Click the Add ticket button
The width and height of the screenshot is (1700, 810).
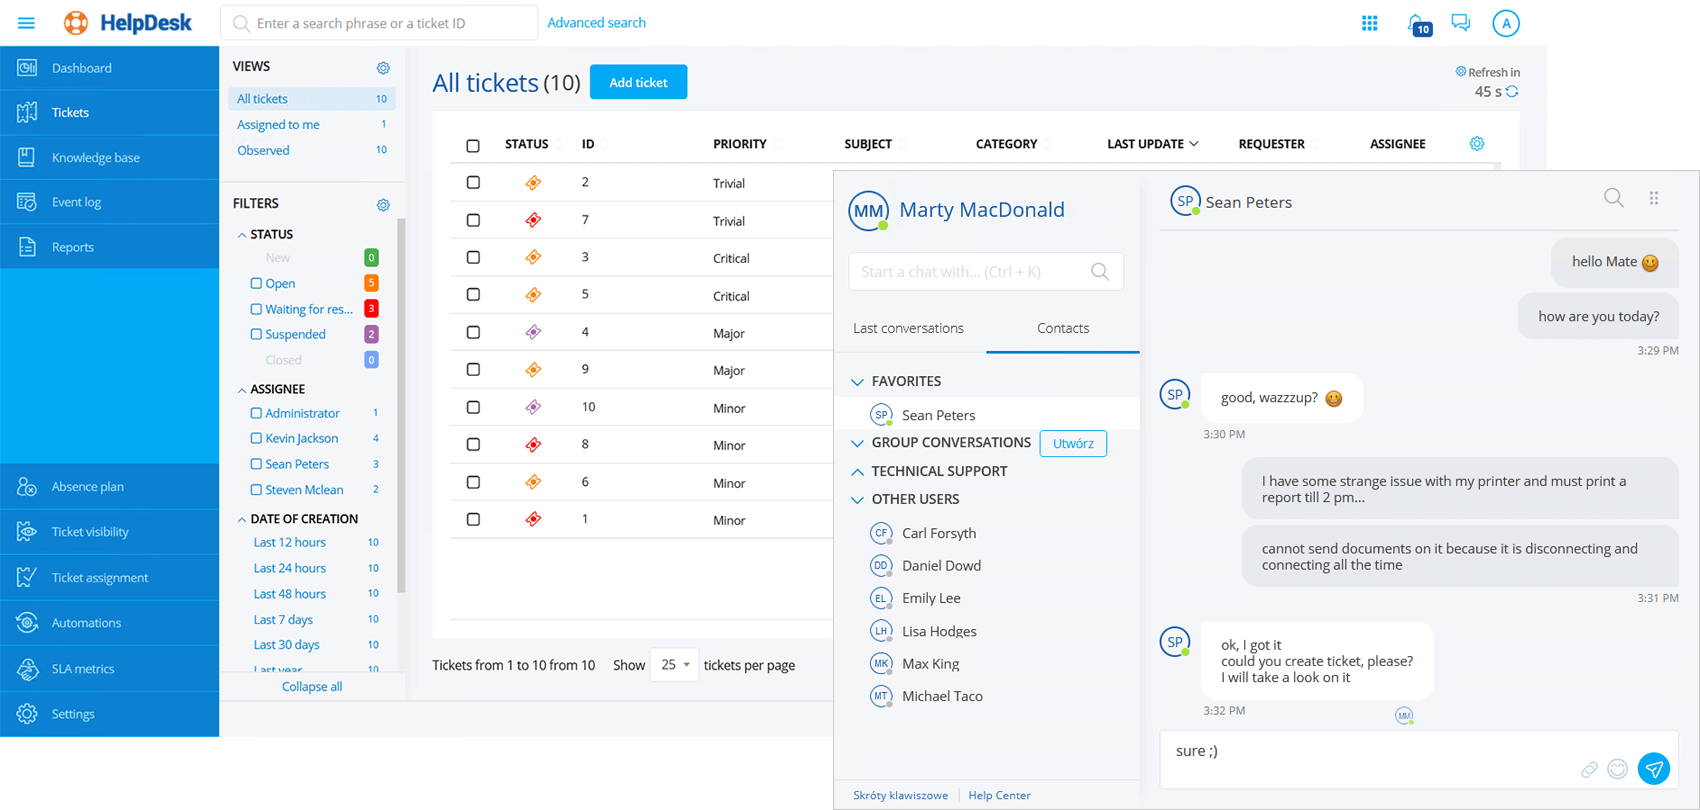pyautogui.click(x=638, y=82)
